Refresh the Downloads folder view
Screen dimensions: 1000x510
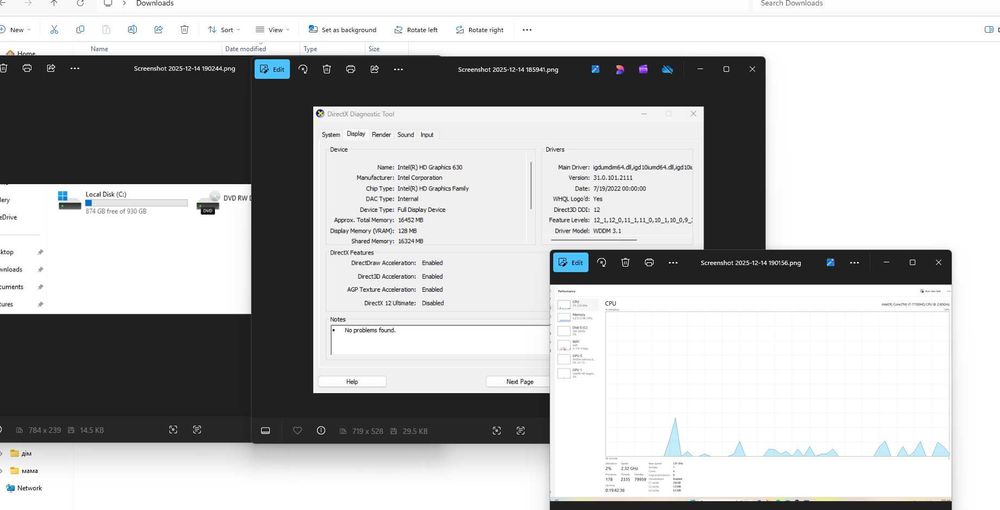[80, 3]
